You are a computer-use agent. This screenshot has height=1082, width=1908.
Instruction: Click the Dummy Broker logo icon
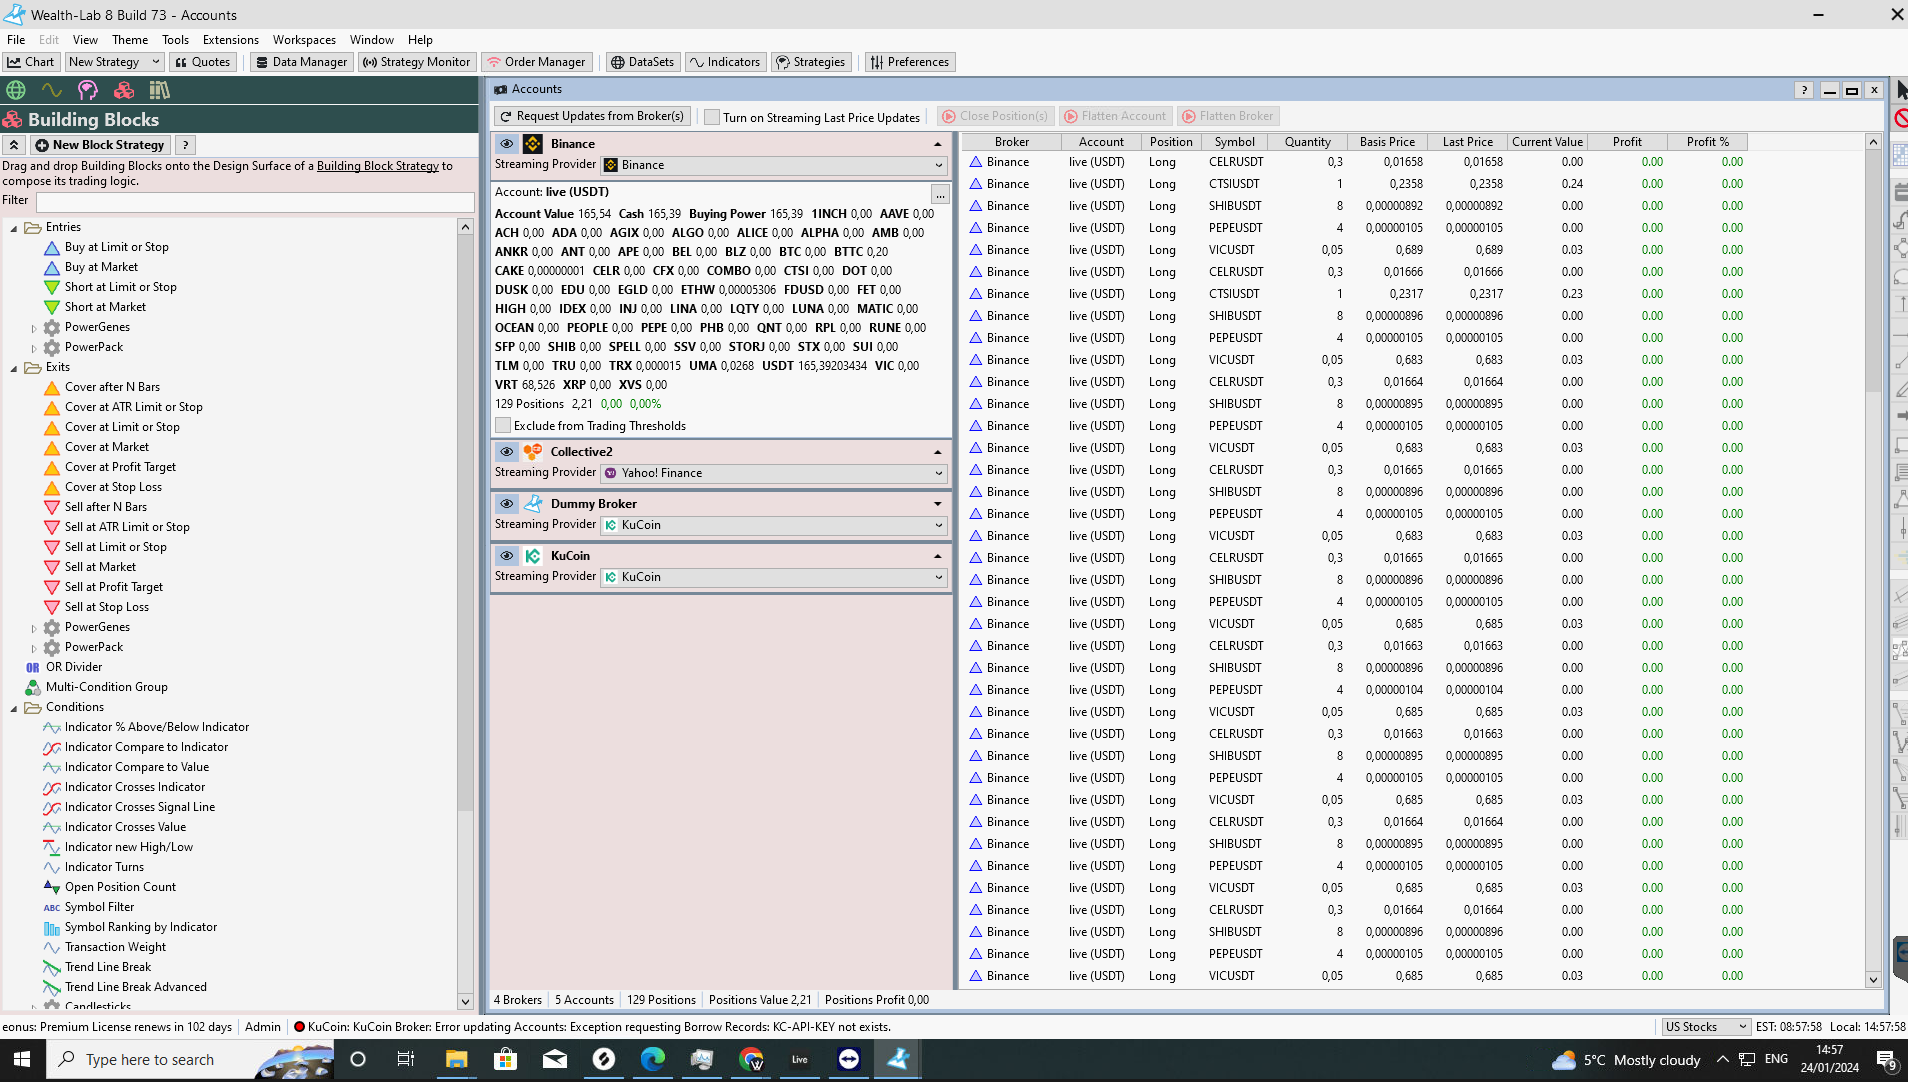(533, 504)
